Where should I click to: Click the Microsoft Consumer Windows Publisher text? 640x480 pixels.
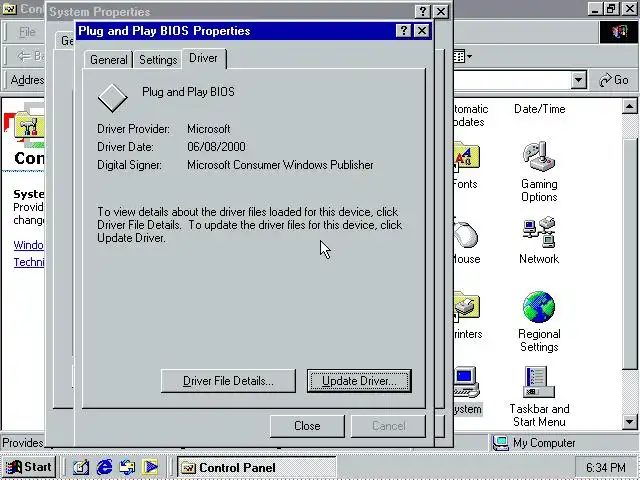[x=280, y=165]
